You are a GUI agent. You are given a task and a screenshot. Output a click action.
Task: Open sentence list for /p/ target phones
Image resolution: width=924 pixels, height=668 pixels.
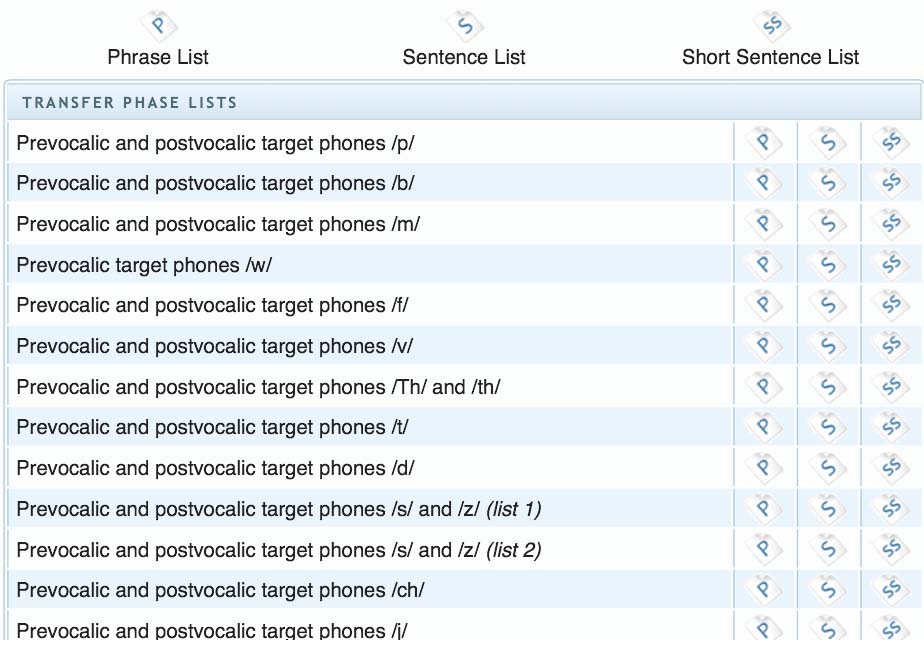point(828,143)
